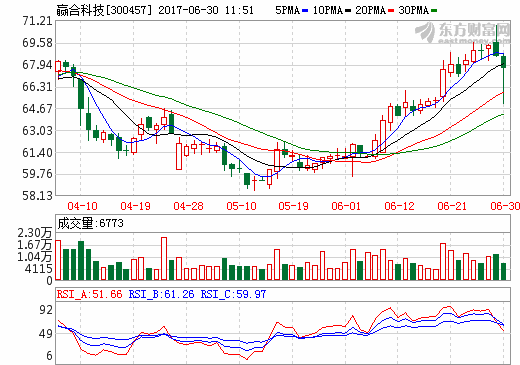Click the 4115 volume axis label
Viewport: 520px width, 365px height.
pyautogui.click(x=39, y=269)
